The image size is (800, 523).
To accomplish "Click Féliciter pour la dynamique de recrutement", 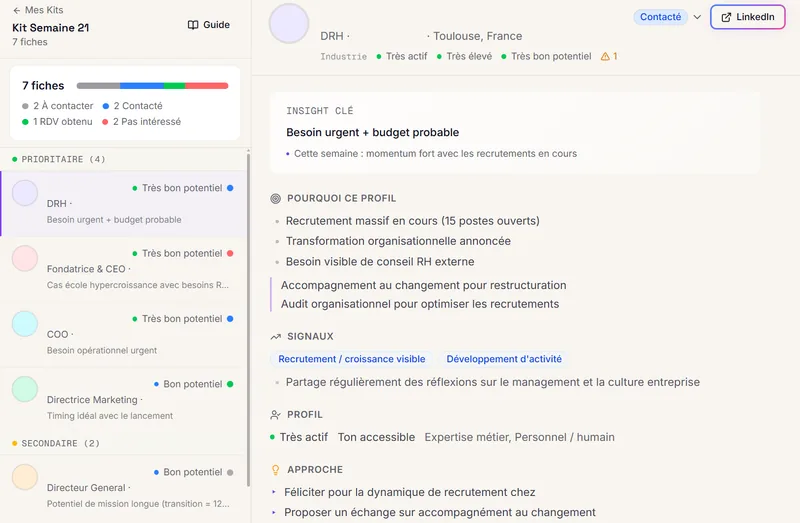I will [x=410, y=492].
